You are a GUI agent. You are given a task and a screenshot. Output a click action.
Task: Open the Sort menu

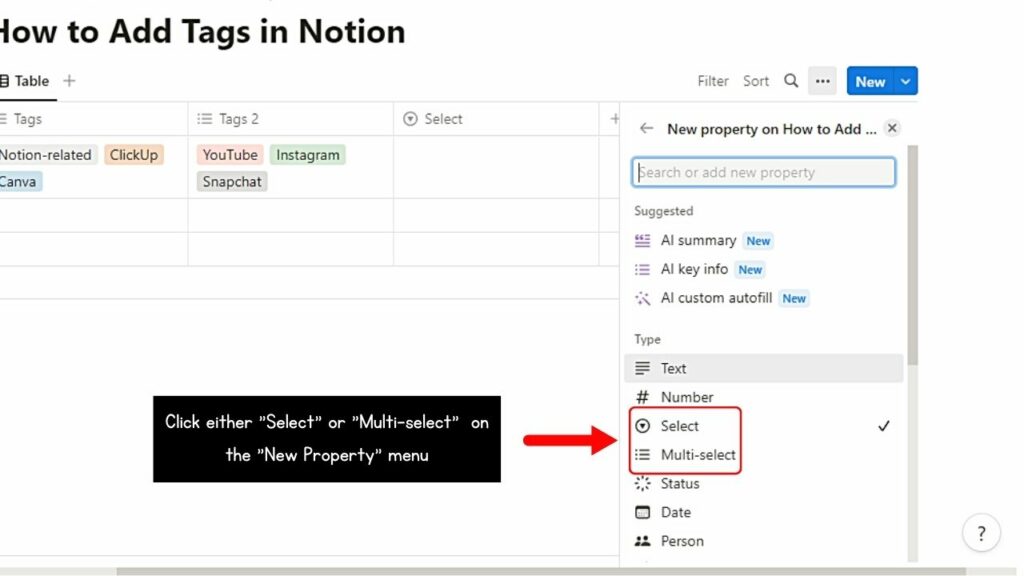(756, 81)
